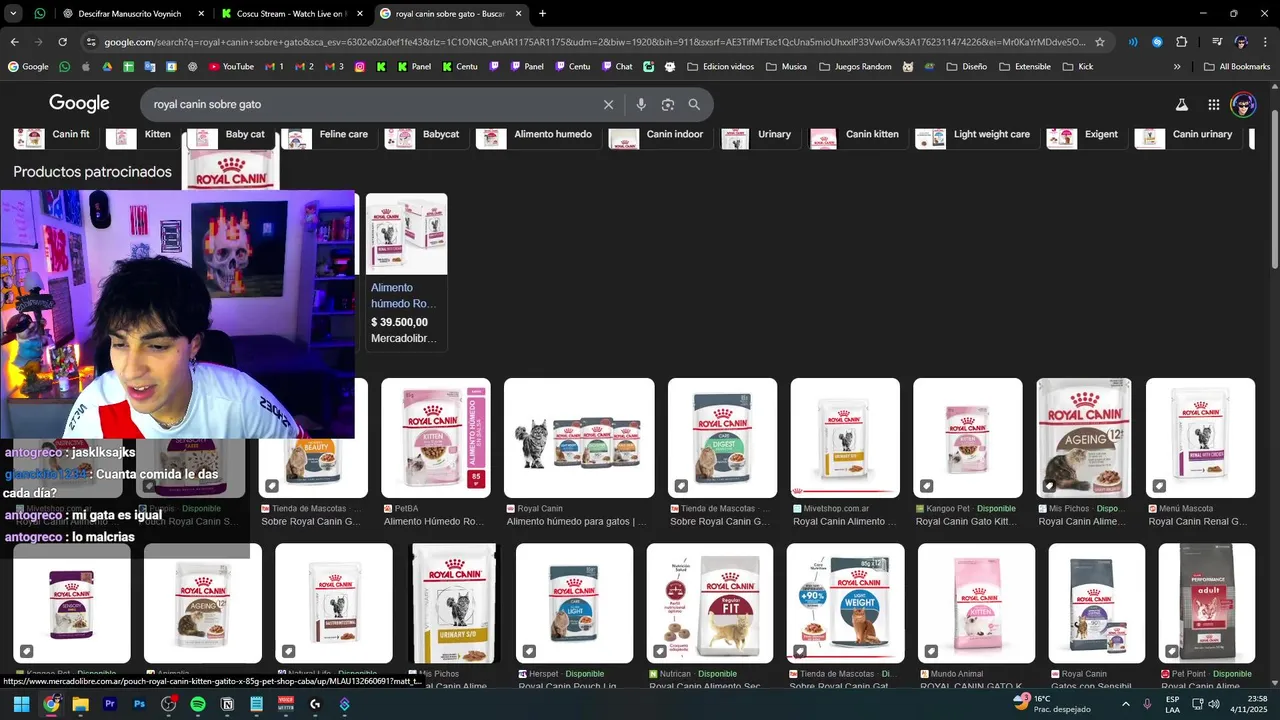Screen dimensions: 1280x720
Task: Open the Kick Panel bookmark
Action: (414, 66)
